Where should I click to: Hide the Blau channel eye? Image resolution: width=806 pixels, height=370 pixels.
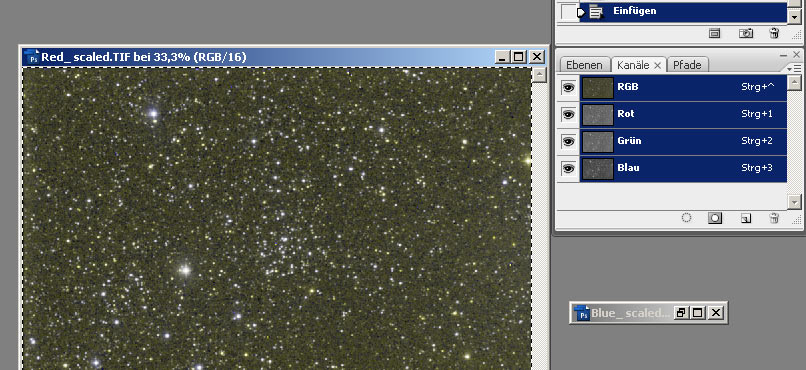[x=568, y=169]
